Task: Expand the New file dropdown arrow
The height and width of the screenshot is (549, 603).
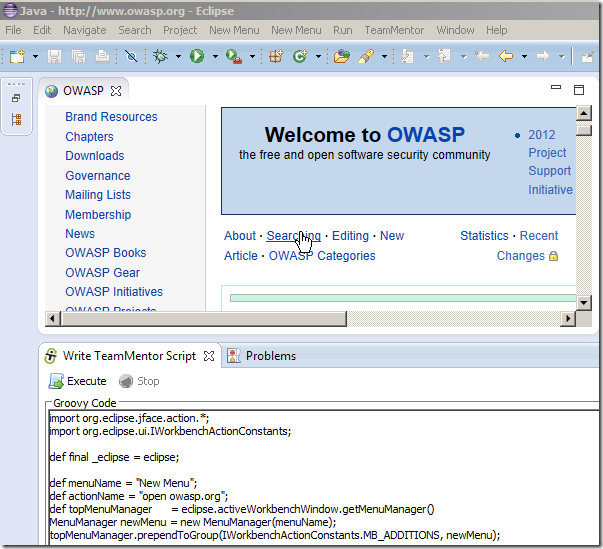Action: coord(35,57)
